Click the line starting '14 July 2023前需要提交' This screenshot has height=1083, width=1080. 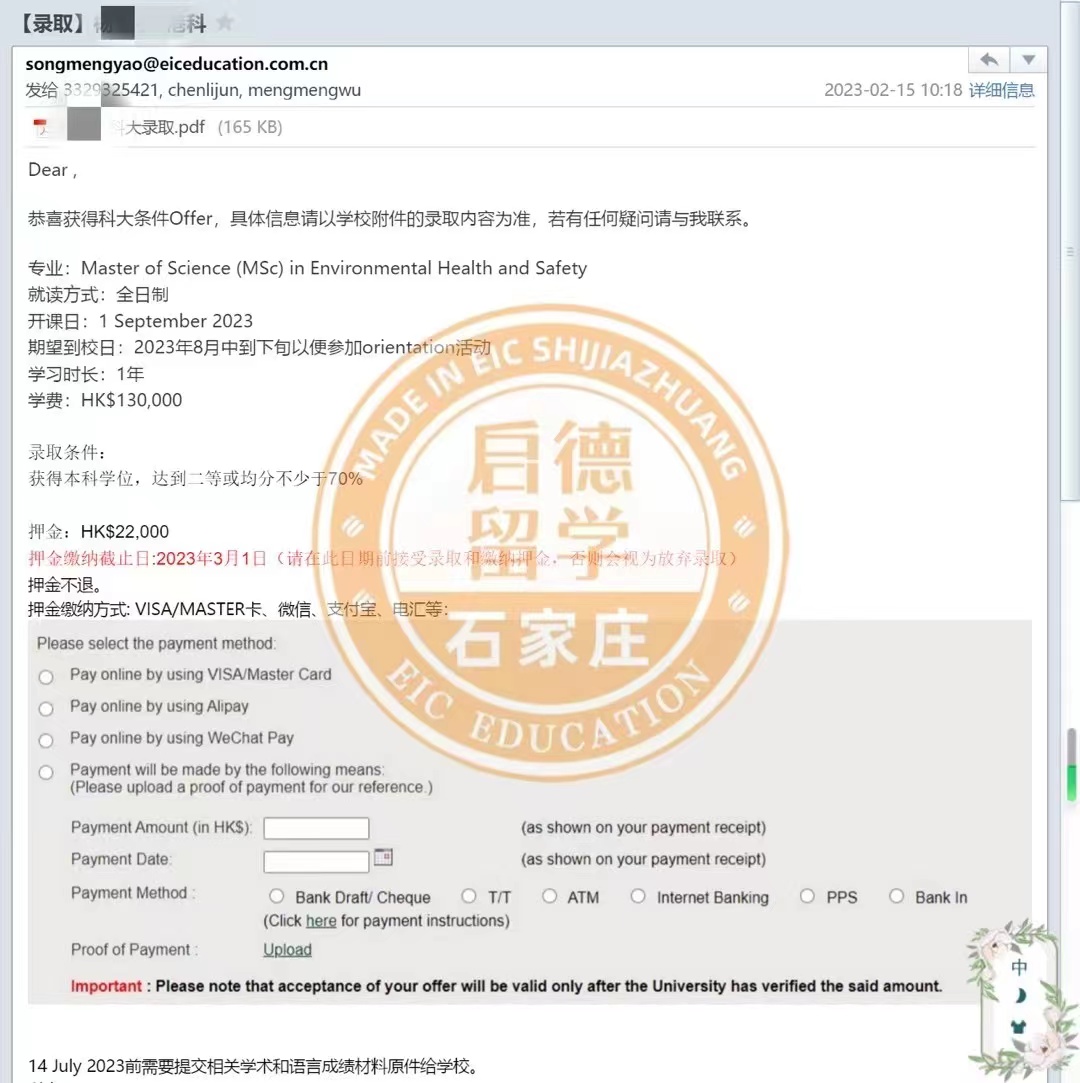click(254, 1066)
